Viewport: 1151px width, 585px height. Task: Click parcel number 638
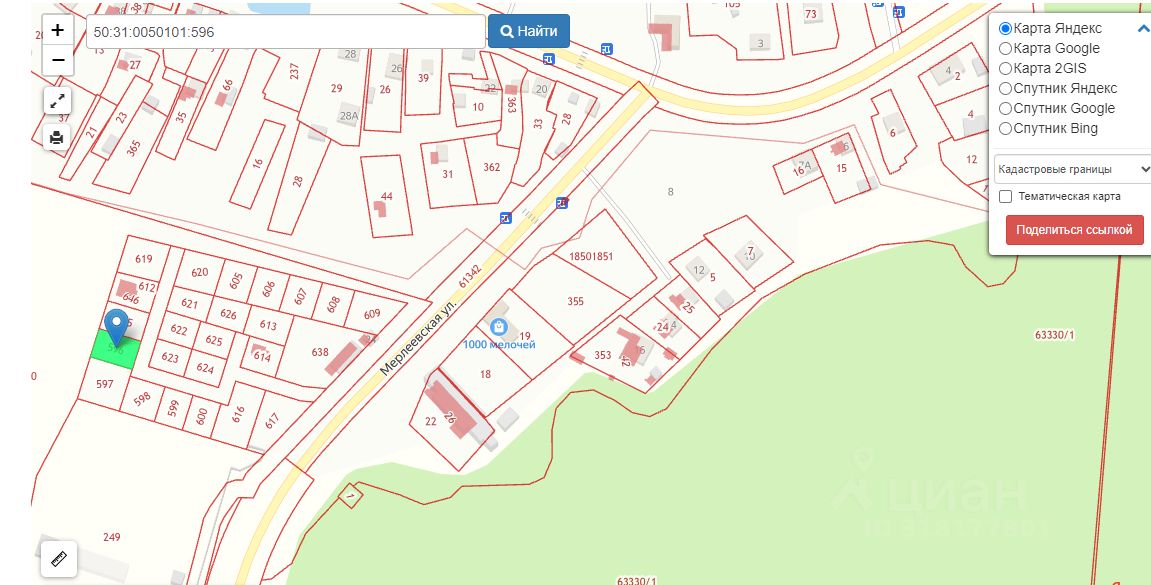click(320, 352)
